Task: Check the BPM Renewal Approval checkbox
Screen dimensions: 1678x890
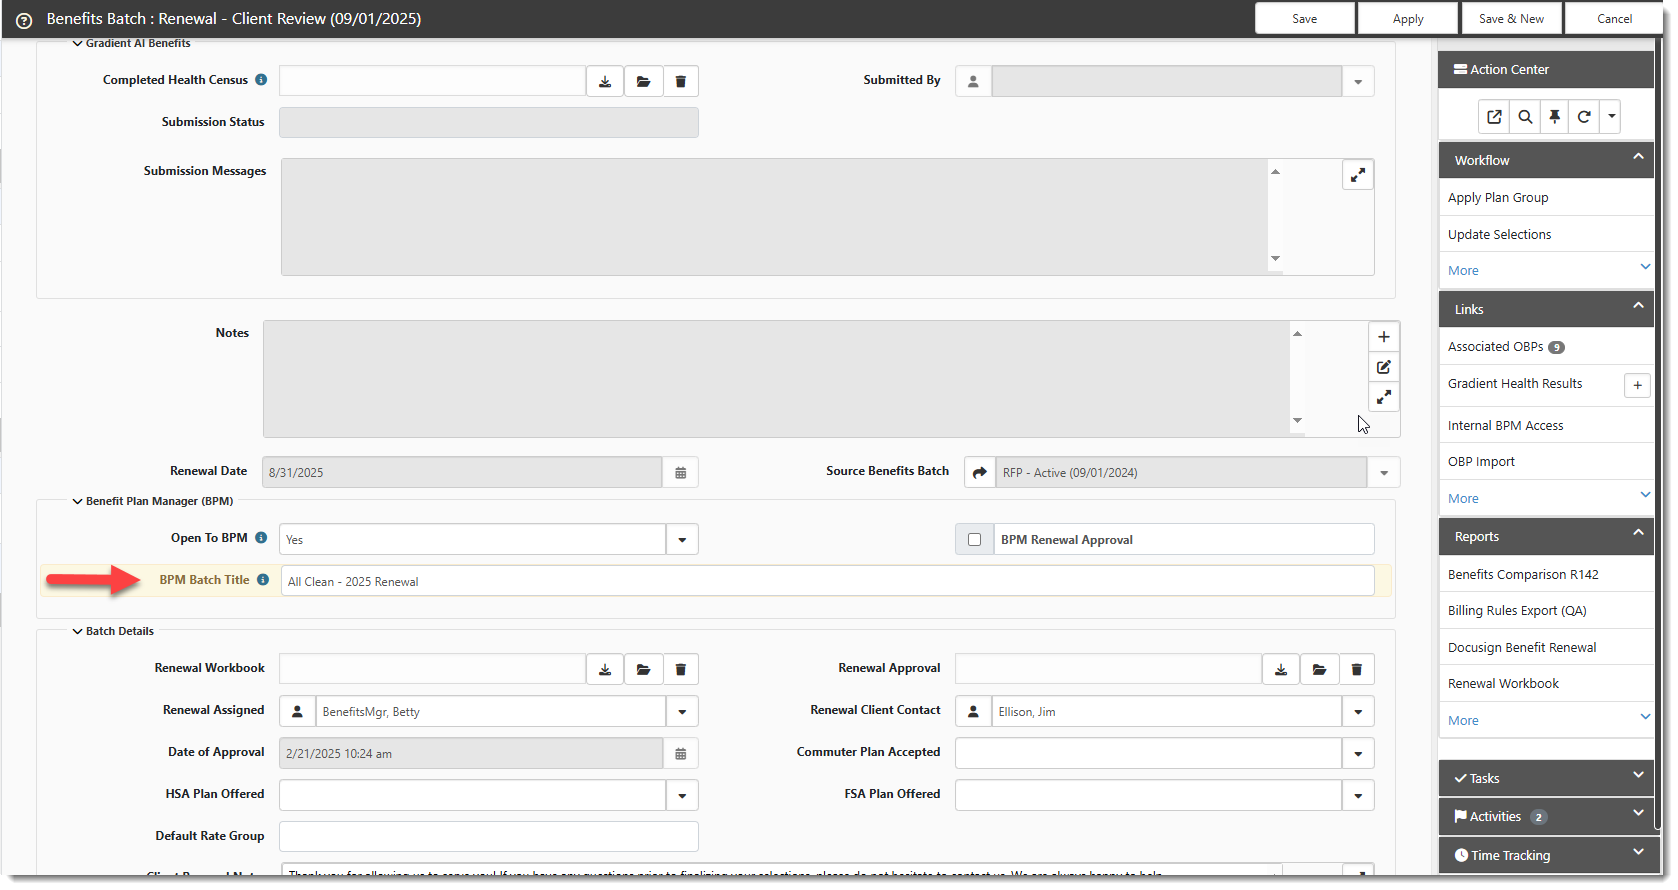Action: 974,540
